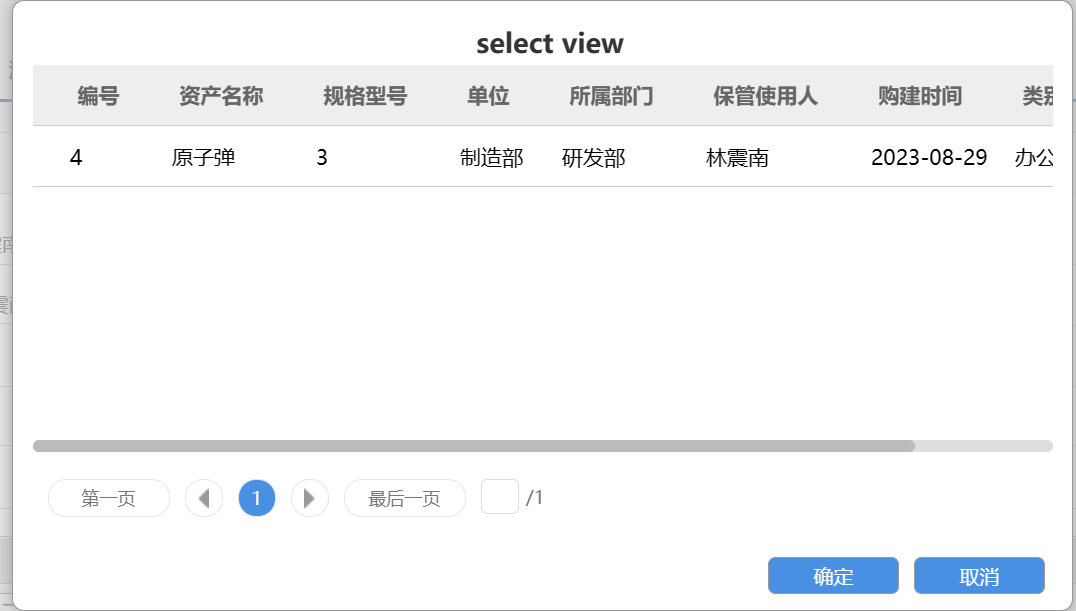Go to 第一页 (first page)
Screen dimensions: 1076x611
tap(109, 498)
